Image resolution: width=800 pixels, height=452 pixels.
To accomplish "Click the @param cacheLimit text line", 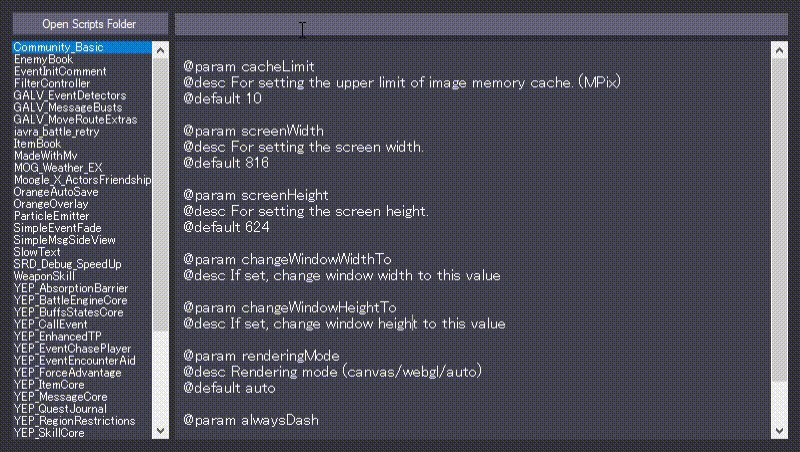I will [x=248, y=66].
